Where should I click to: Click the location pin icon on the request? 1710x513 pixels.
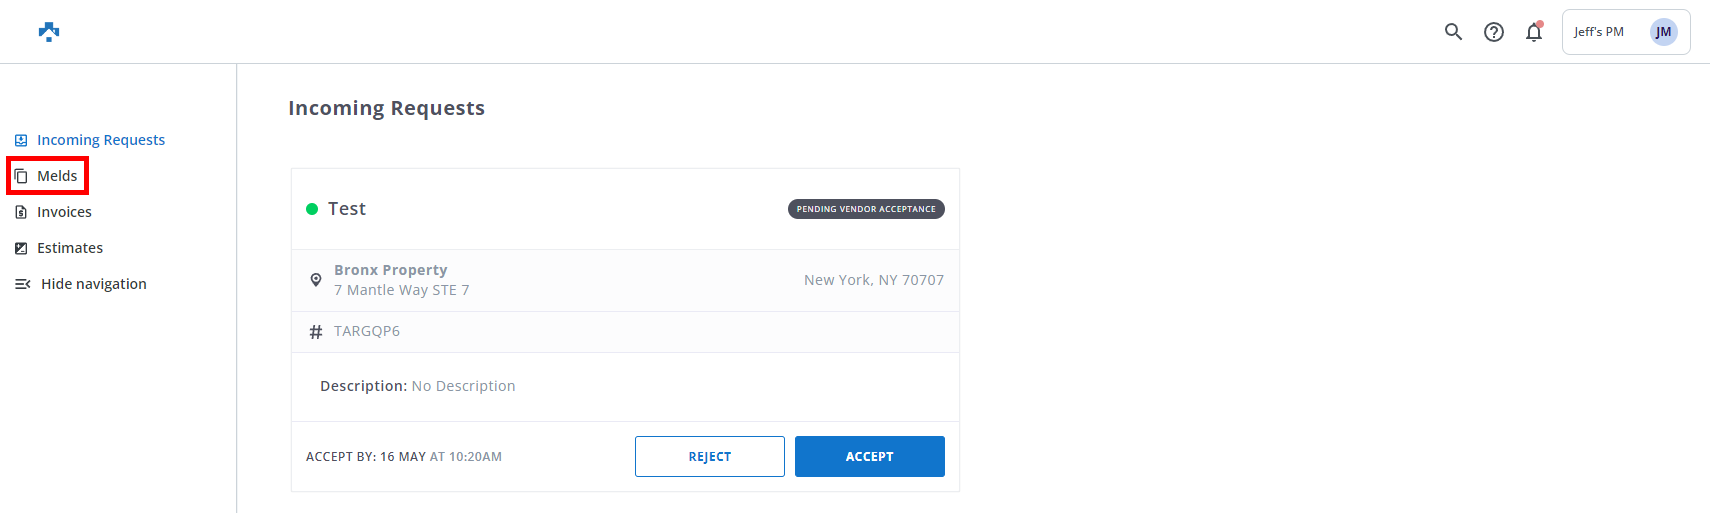pos(316,280)
